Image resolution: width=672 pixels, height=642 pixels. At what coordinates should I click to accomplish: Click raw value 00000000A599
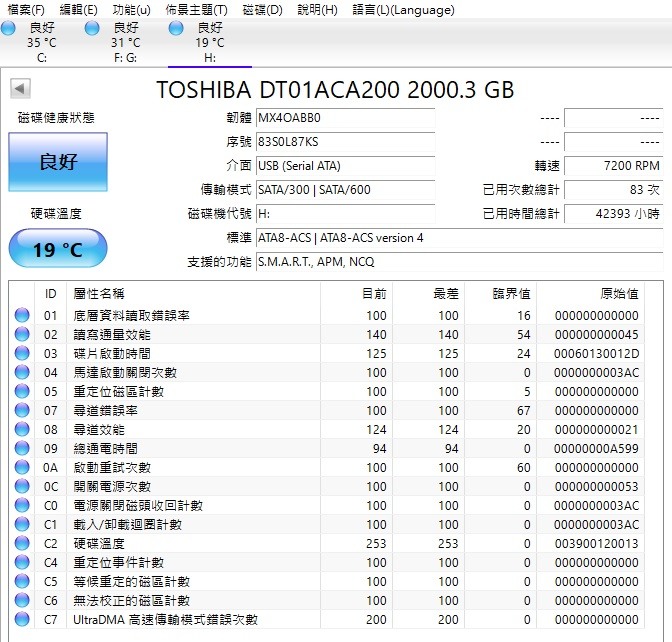596,449
